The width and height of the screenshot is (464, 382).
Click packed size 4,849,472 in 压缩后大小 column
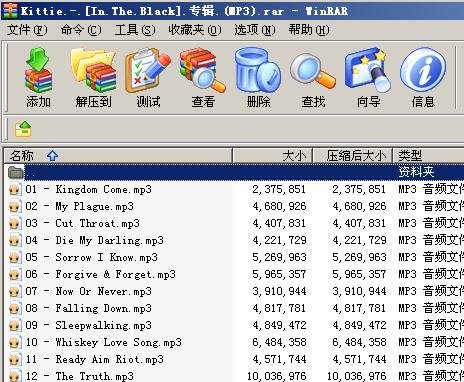pyautogui.click(x=359, y=325)
